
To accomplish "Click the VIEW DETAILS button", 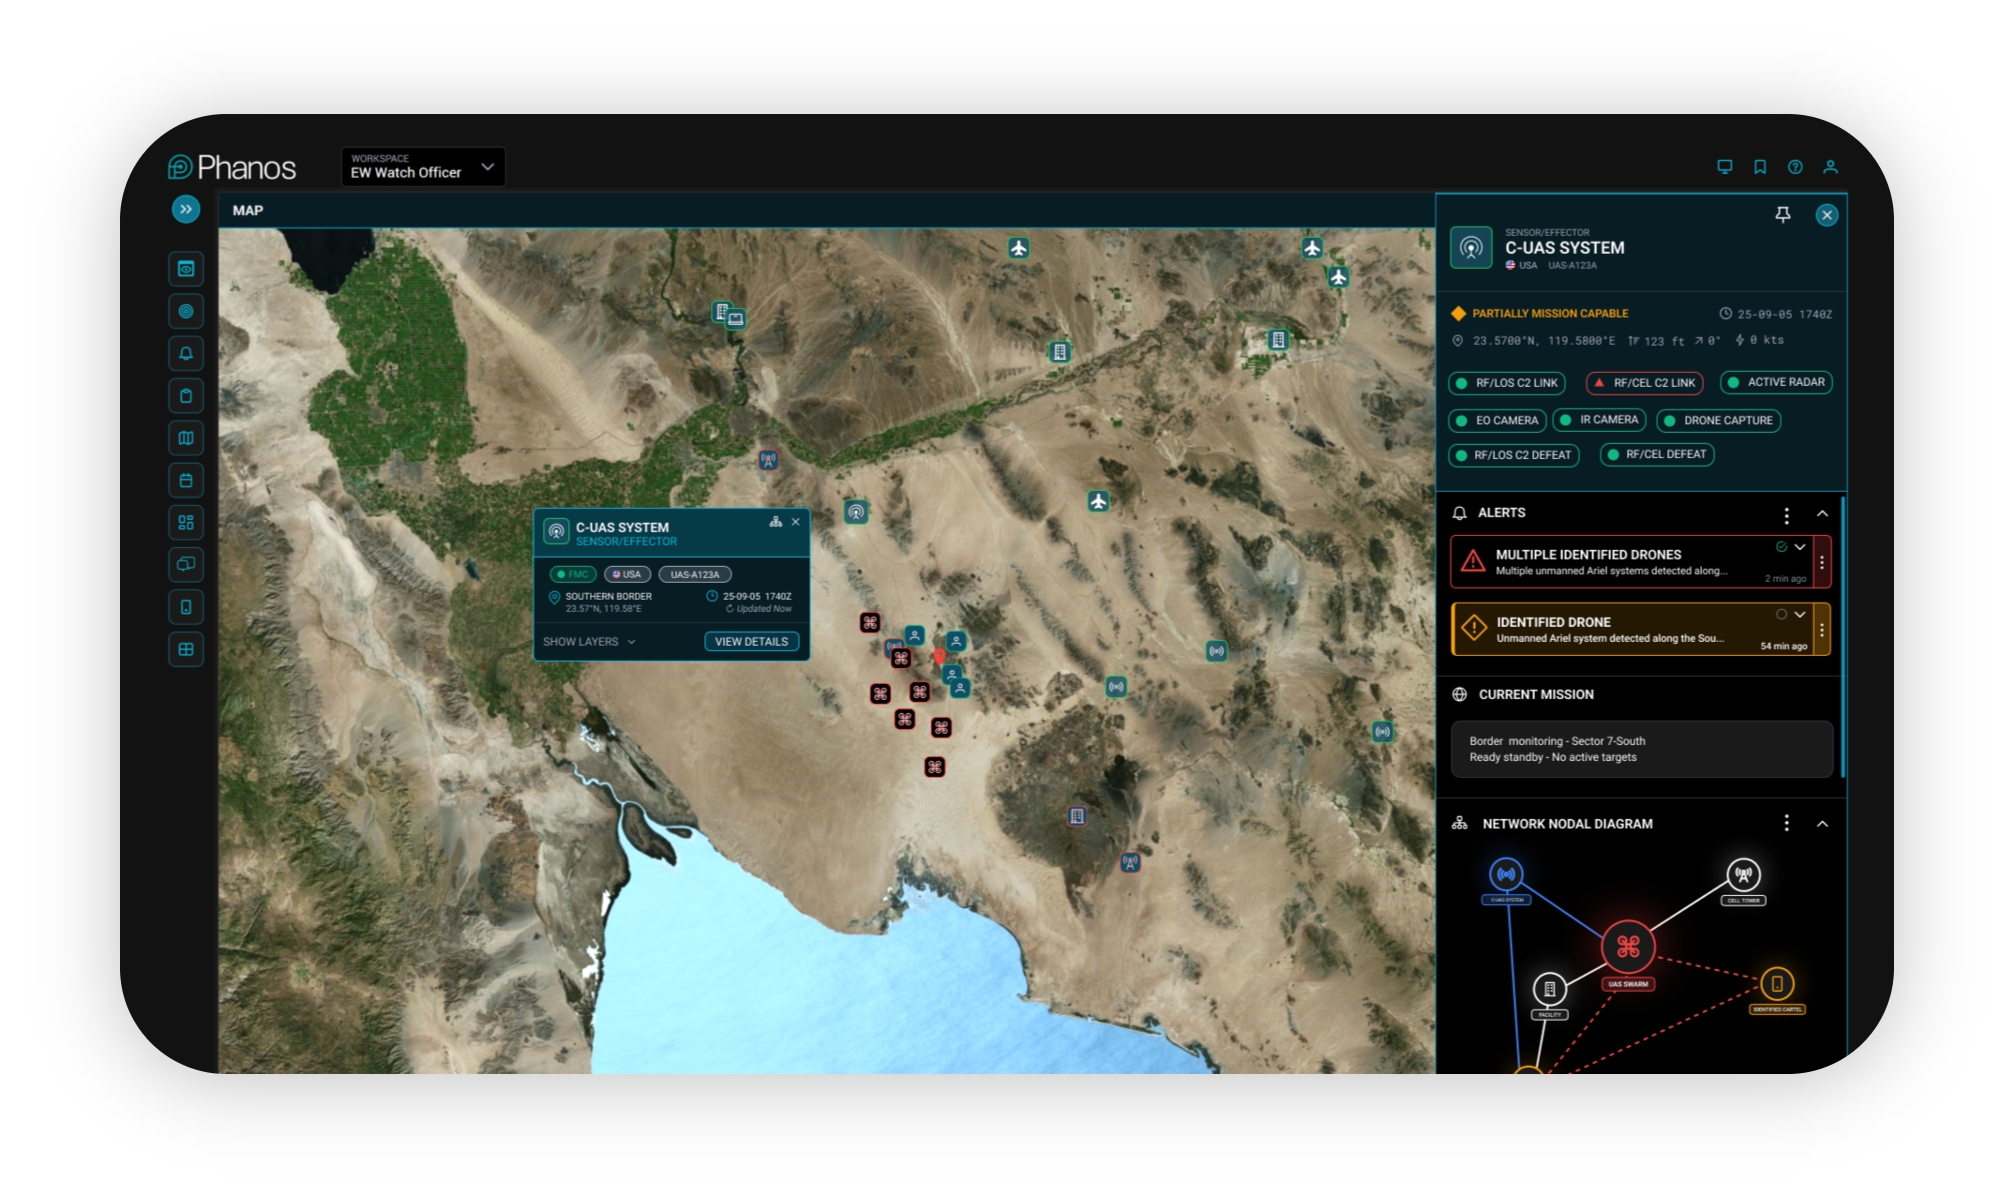I will click(x=751, y=642).
